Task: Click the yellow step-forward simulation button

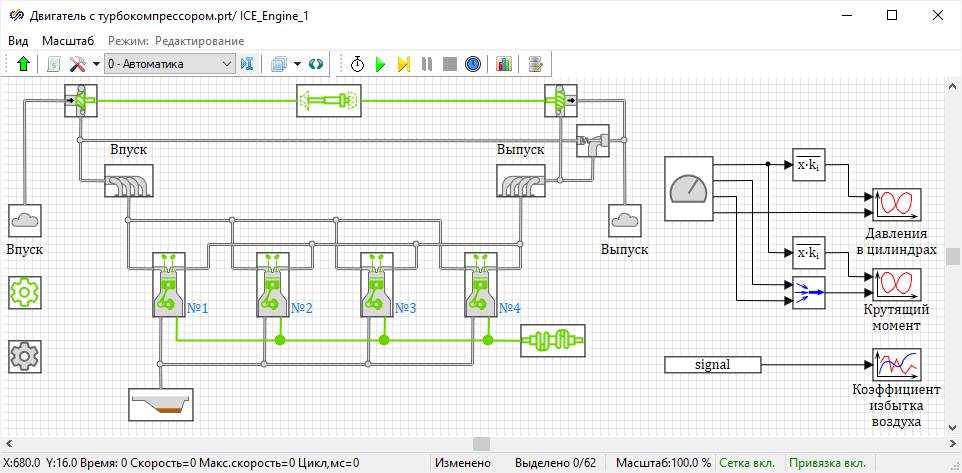Action: coord(404,64)
